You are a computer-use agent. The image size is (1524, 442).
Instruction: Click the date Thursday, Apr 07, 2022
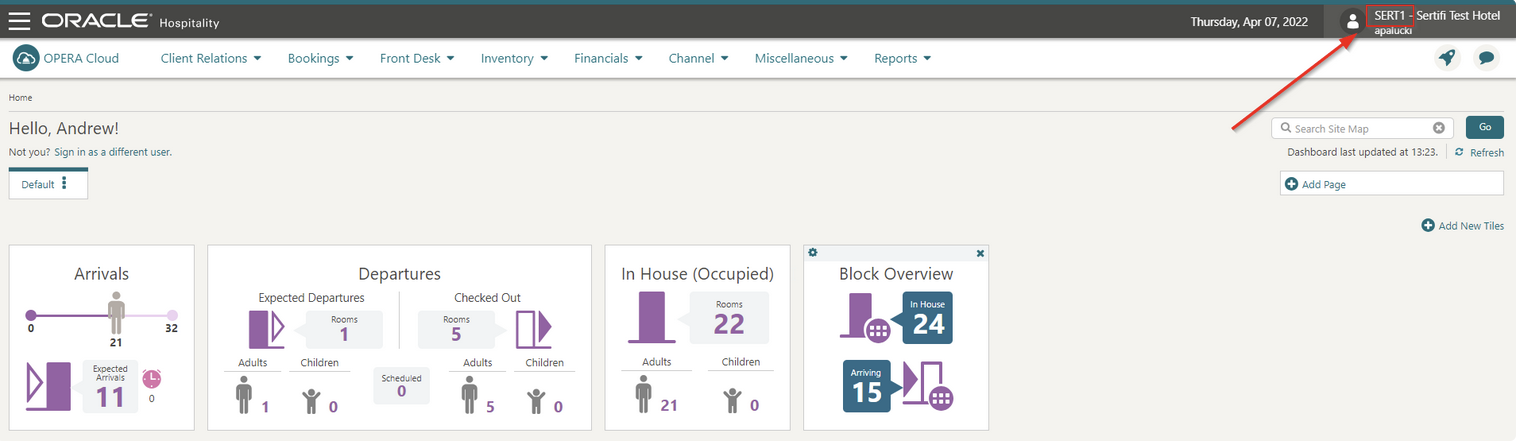tap(1249, 22)
